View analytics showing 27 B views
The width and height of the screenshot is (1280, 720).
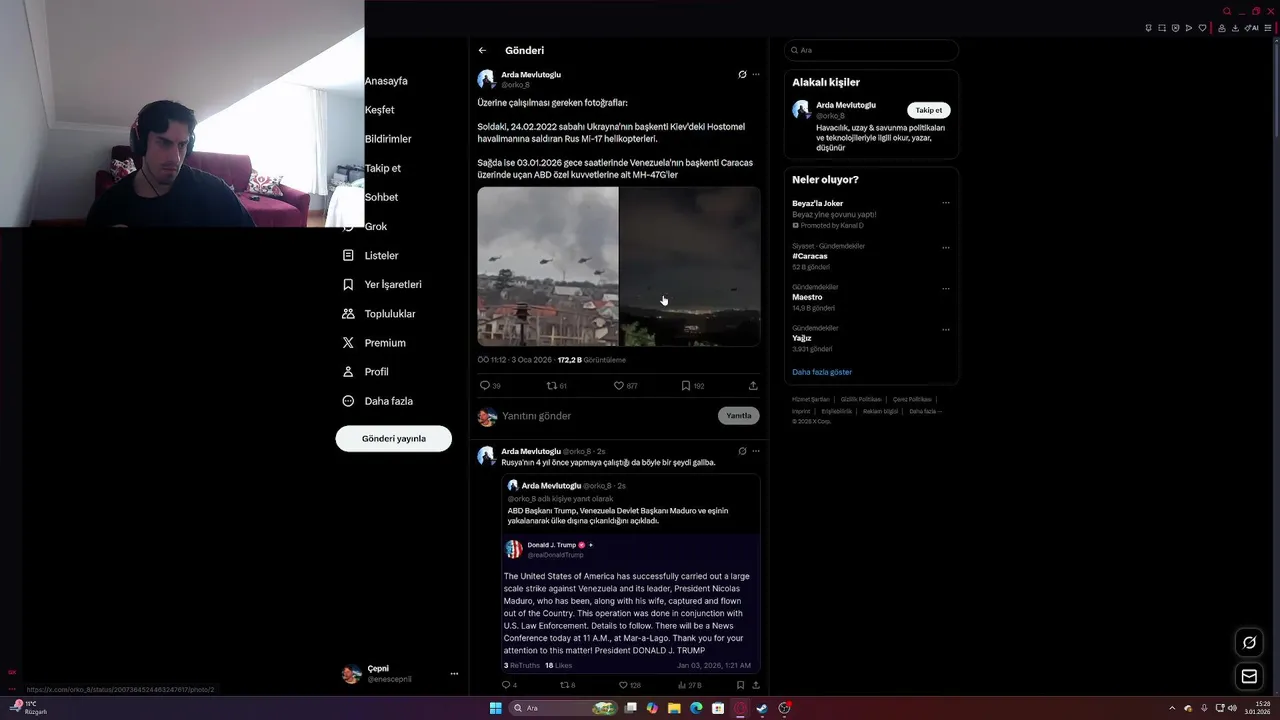click(x=690, y=685)
